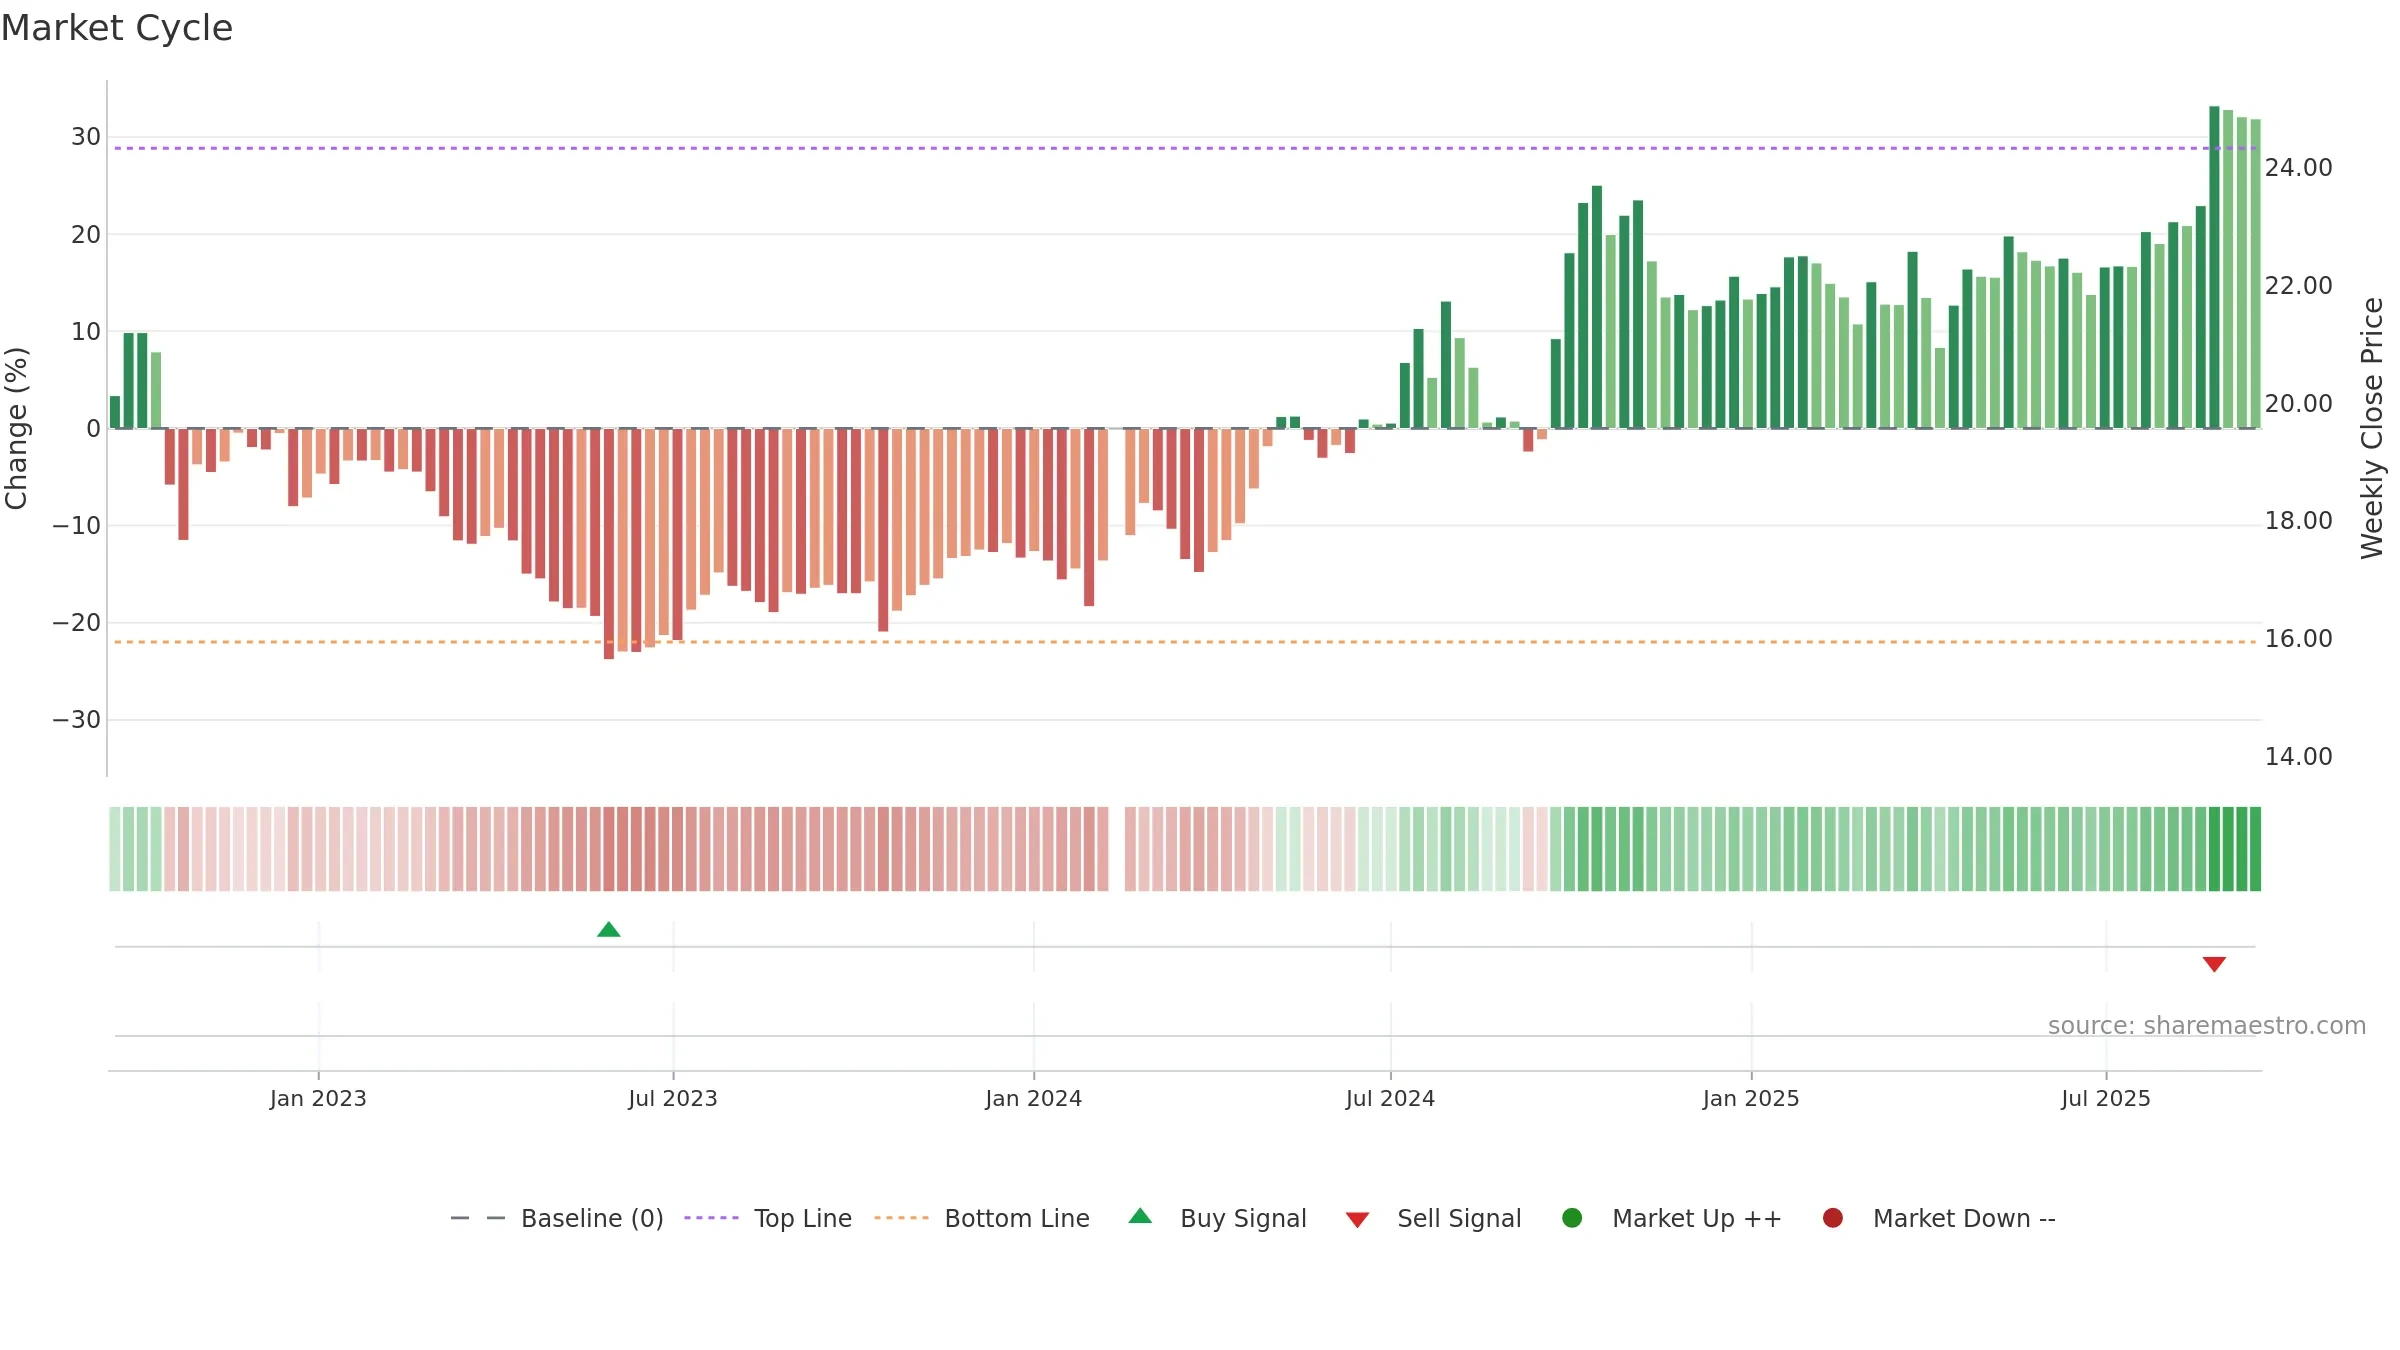The height and width of the screenshot is (1350, 2400).
Task: Click the 20.00 price tick label
Action: 2298,404
